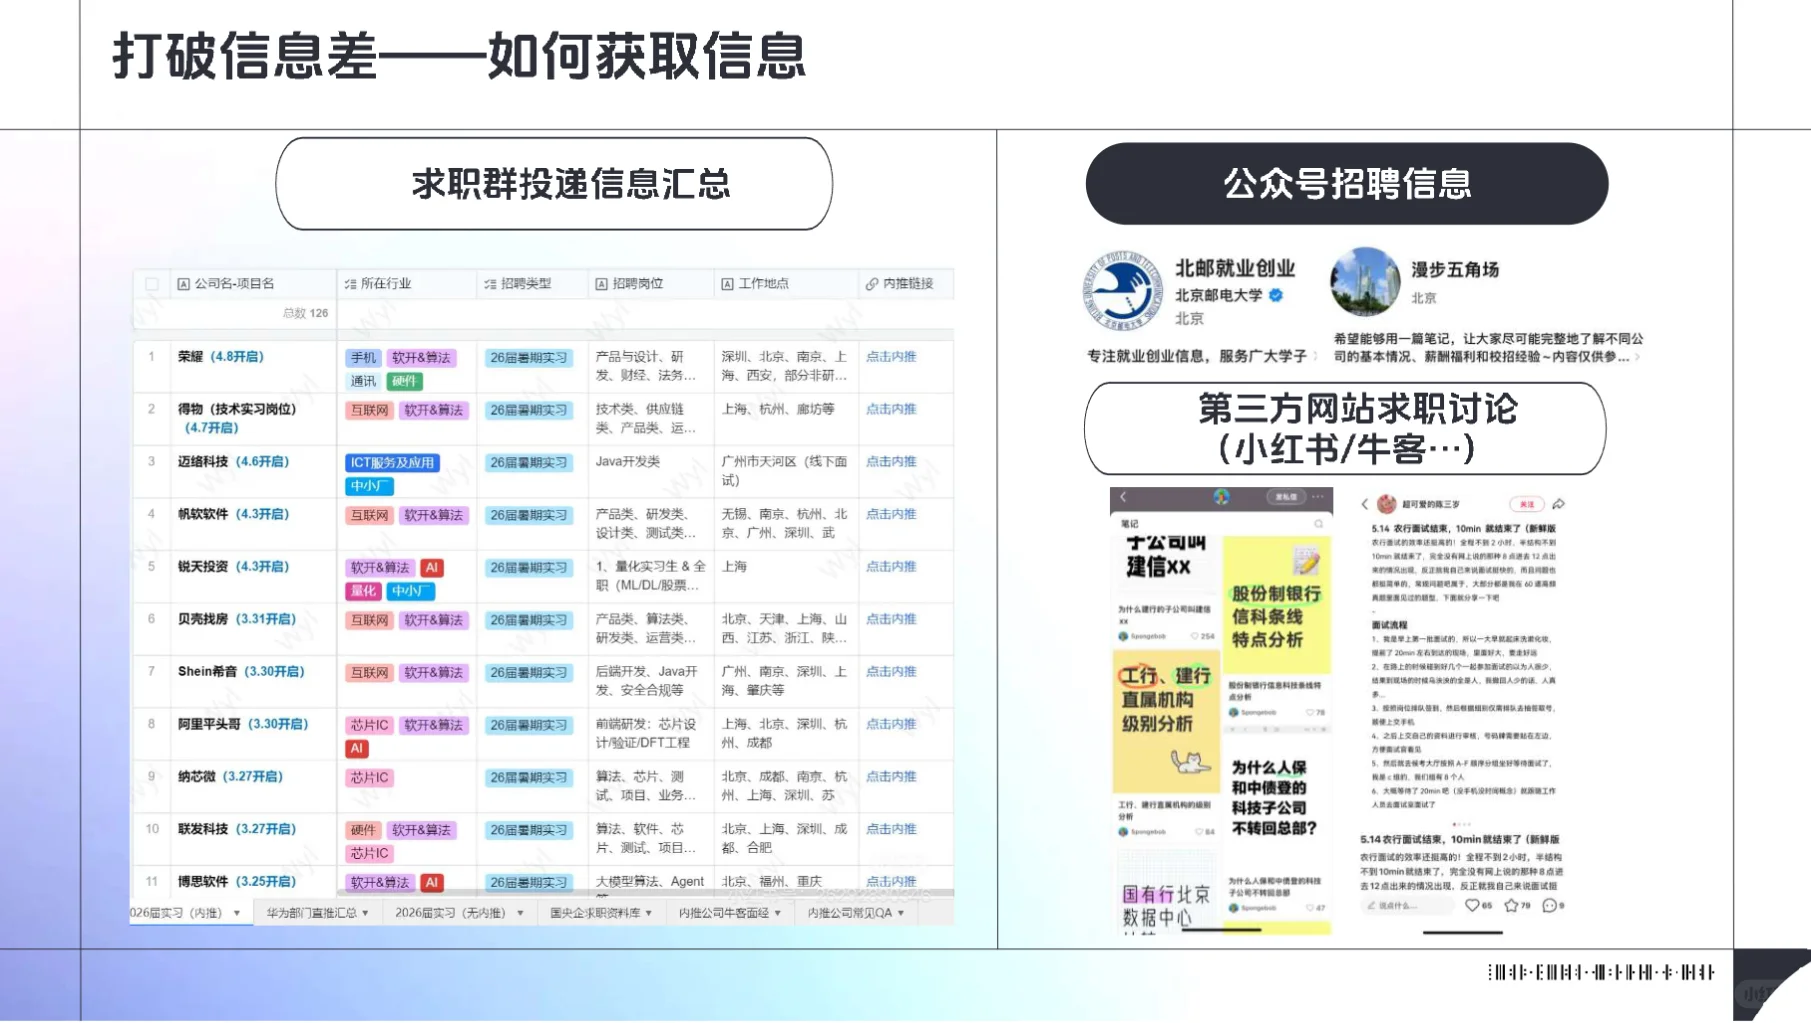Open the 点击内推 link for 帆软软件
This screenshot has height=1023, width=1811.
891,513
